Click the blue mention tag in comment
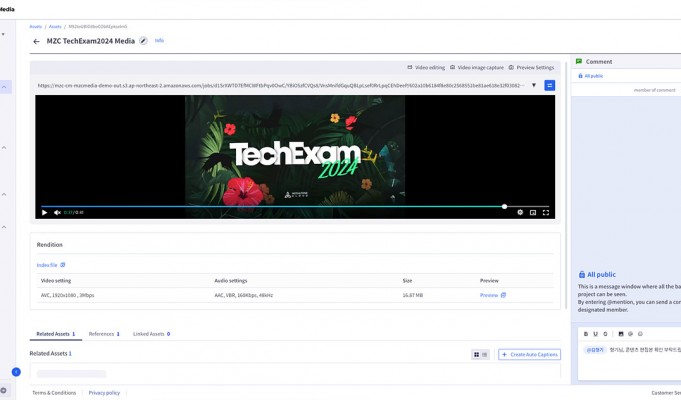Screen dimensions: 681x400 pos(595,350)
